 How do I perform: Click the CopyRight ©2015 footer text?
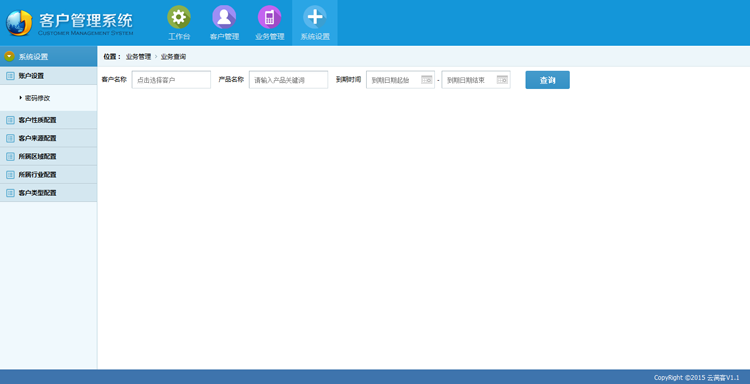pos(696,377)
